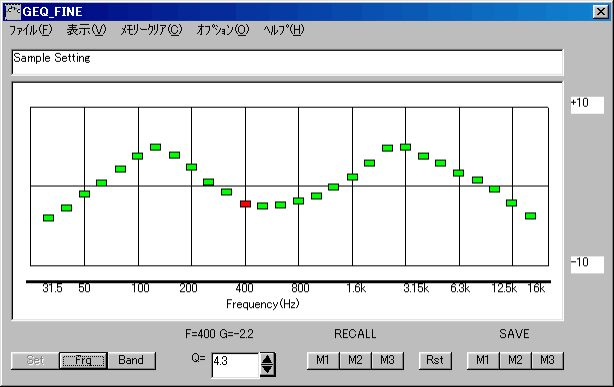This screenshot has width=614, height=387.
Task: Click the Sample Setting text field
Action: tap(287, 62)
